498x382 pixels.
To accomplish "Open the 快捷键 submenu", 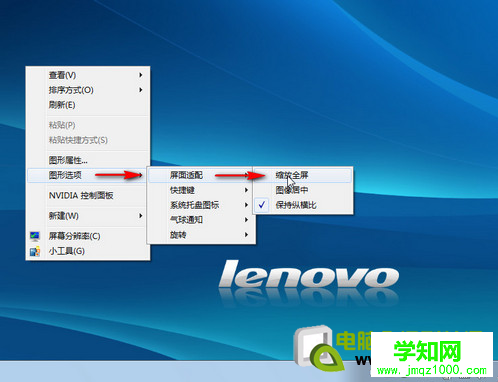I will tap(201, 190).
